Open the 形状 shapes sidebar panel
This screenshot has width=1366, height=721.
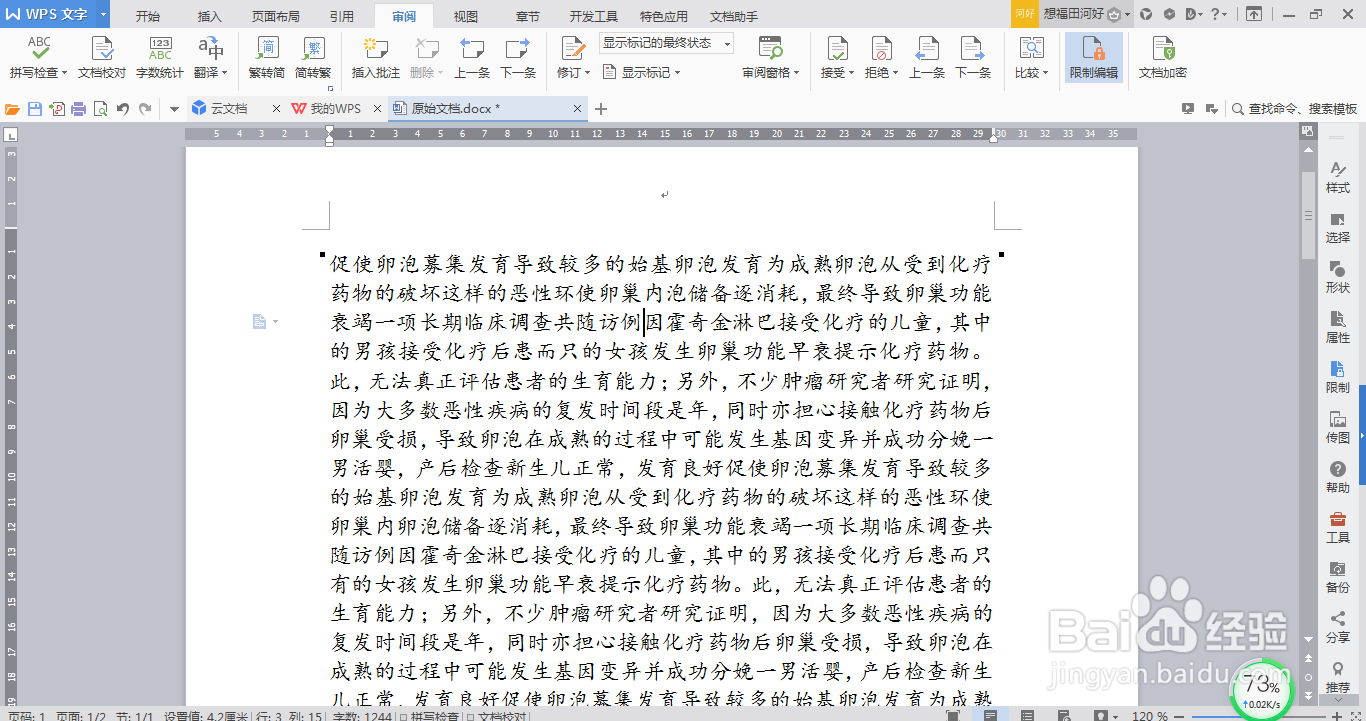click(1337, 278)
